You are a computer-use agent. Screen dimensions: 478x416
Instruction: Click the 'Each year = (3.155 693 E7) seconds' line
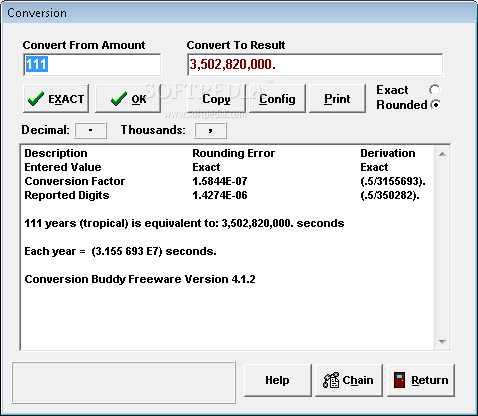click(120, 251)
